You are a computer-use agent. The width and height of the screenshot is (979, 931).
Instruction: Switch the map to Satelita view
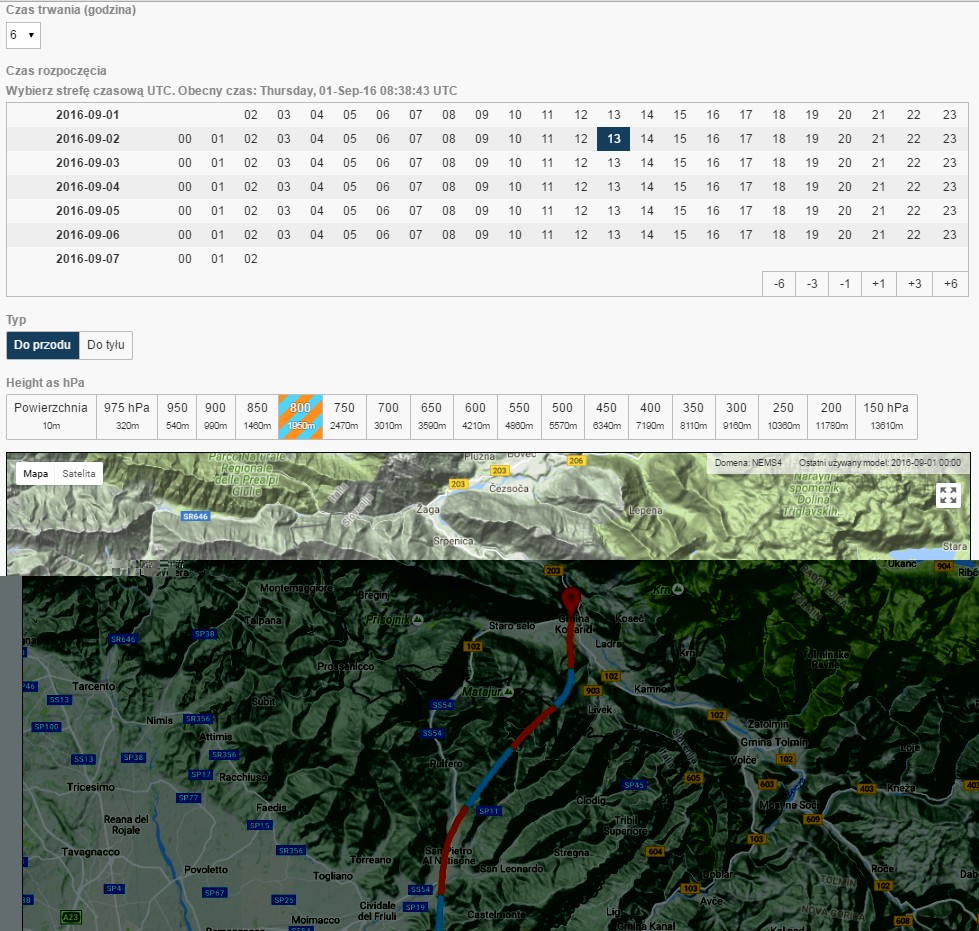coord(80,474)
